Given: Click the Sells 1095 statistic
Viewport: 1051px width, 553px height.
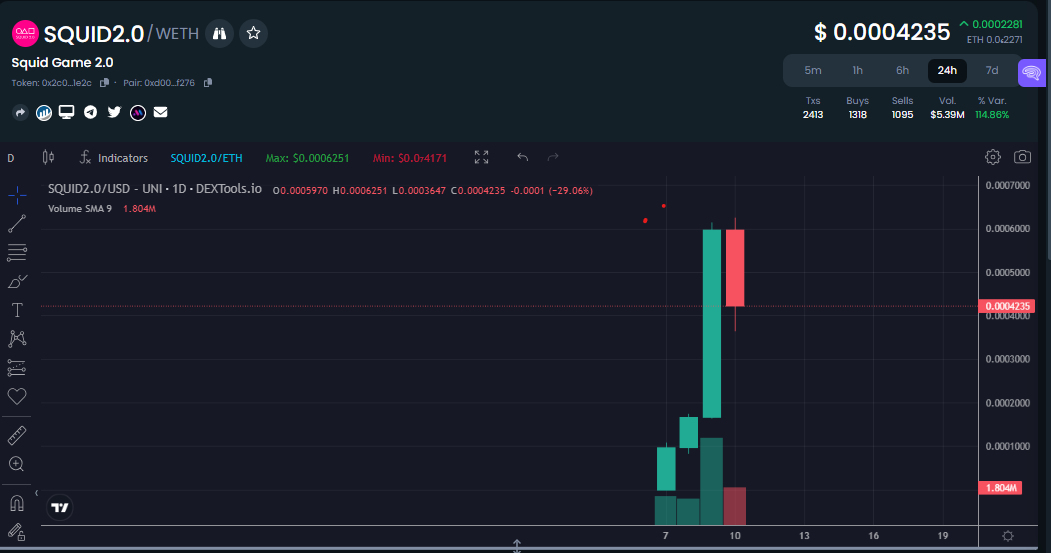Looking at the screenshot, I should 902,108.
